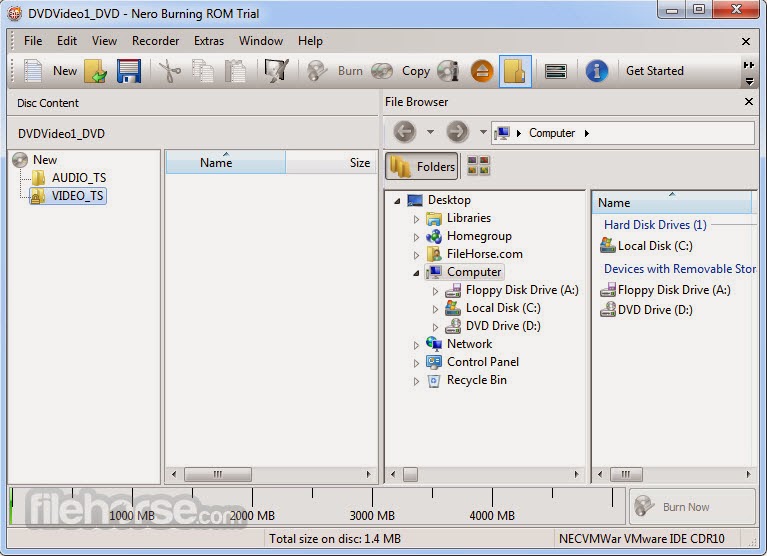
Task: Open the Window menu
Action: point(261,41)
